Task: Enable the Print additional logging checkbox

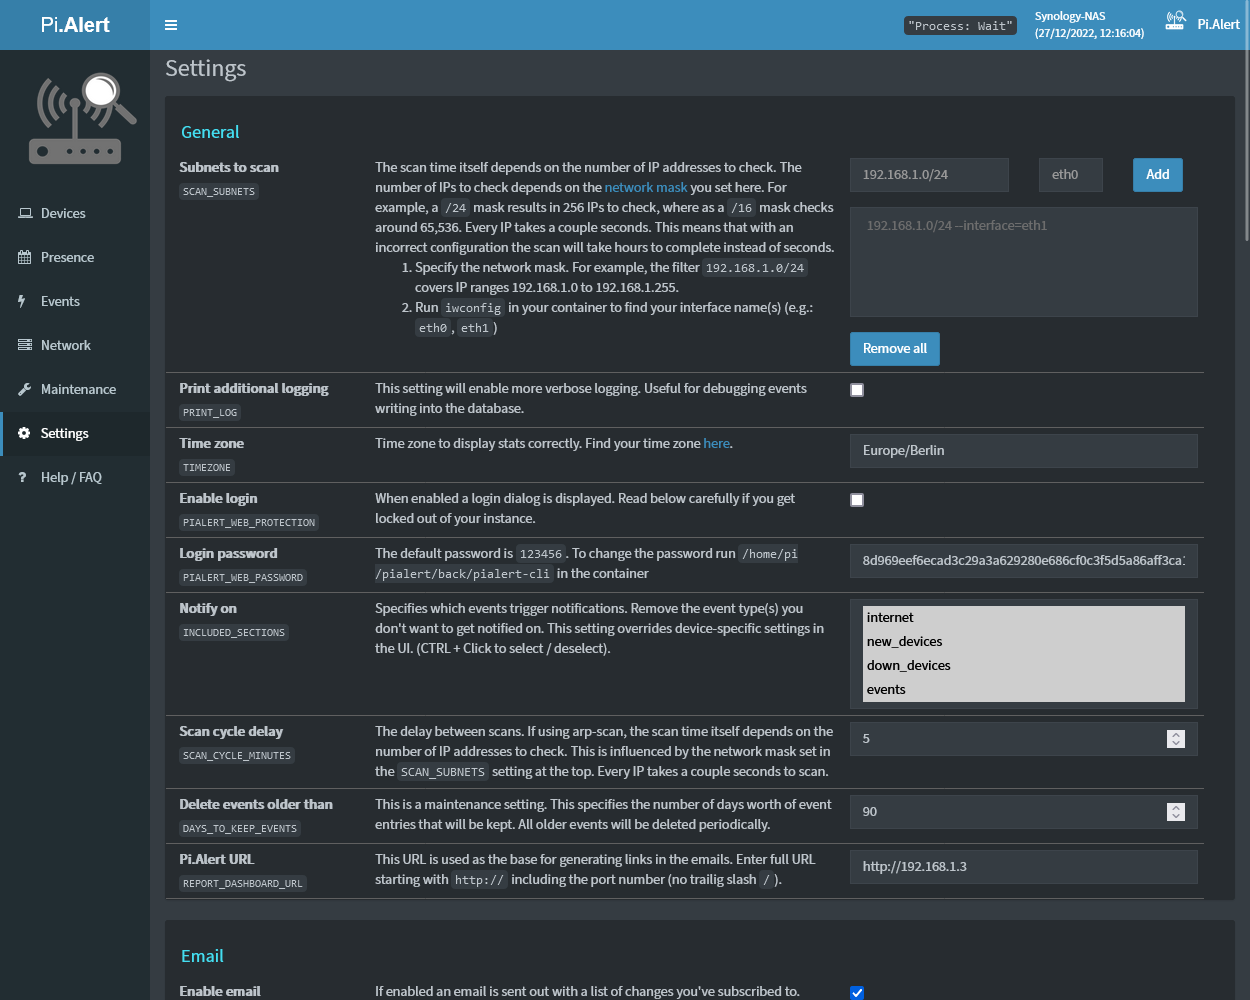Action: pos(857,390)
